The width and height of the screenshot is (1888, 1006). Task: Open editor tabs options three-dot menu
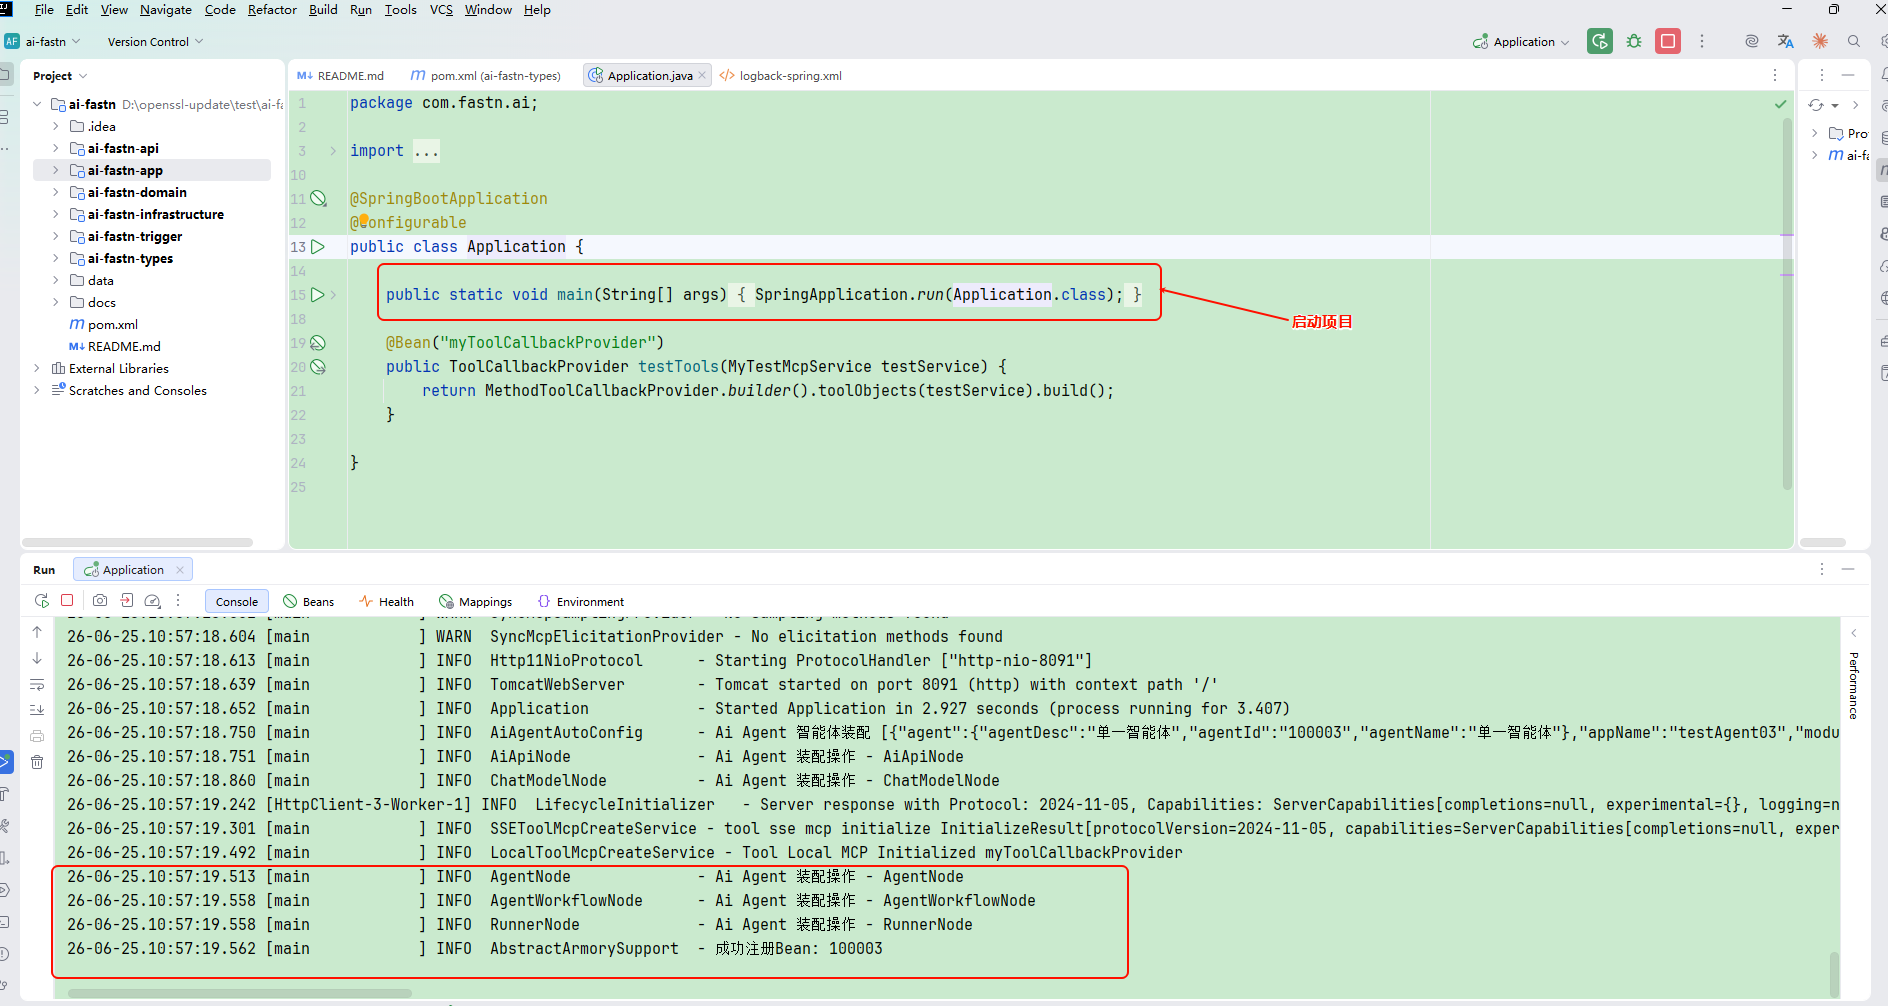tap(1775, 75)
